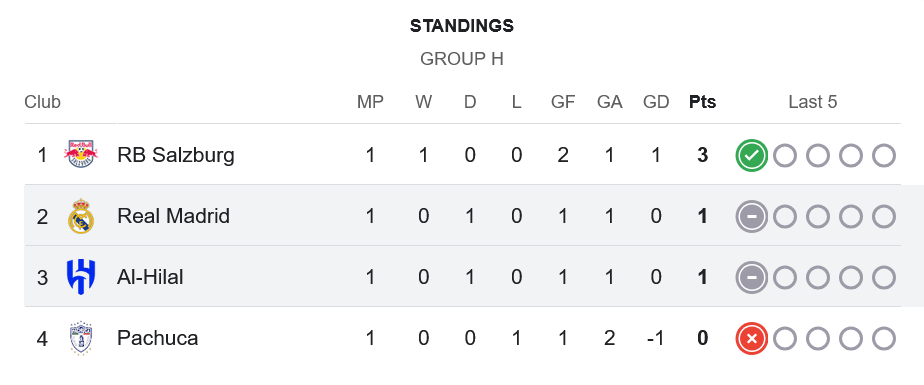Open the RB Salzburg team name link
This screenshot has width=924, height=385.
click(176, 155)
